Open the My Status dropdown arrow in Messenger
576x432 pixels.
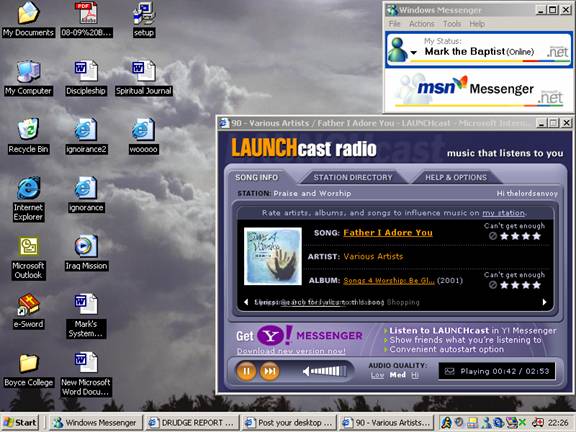413,53
